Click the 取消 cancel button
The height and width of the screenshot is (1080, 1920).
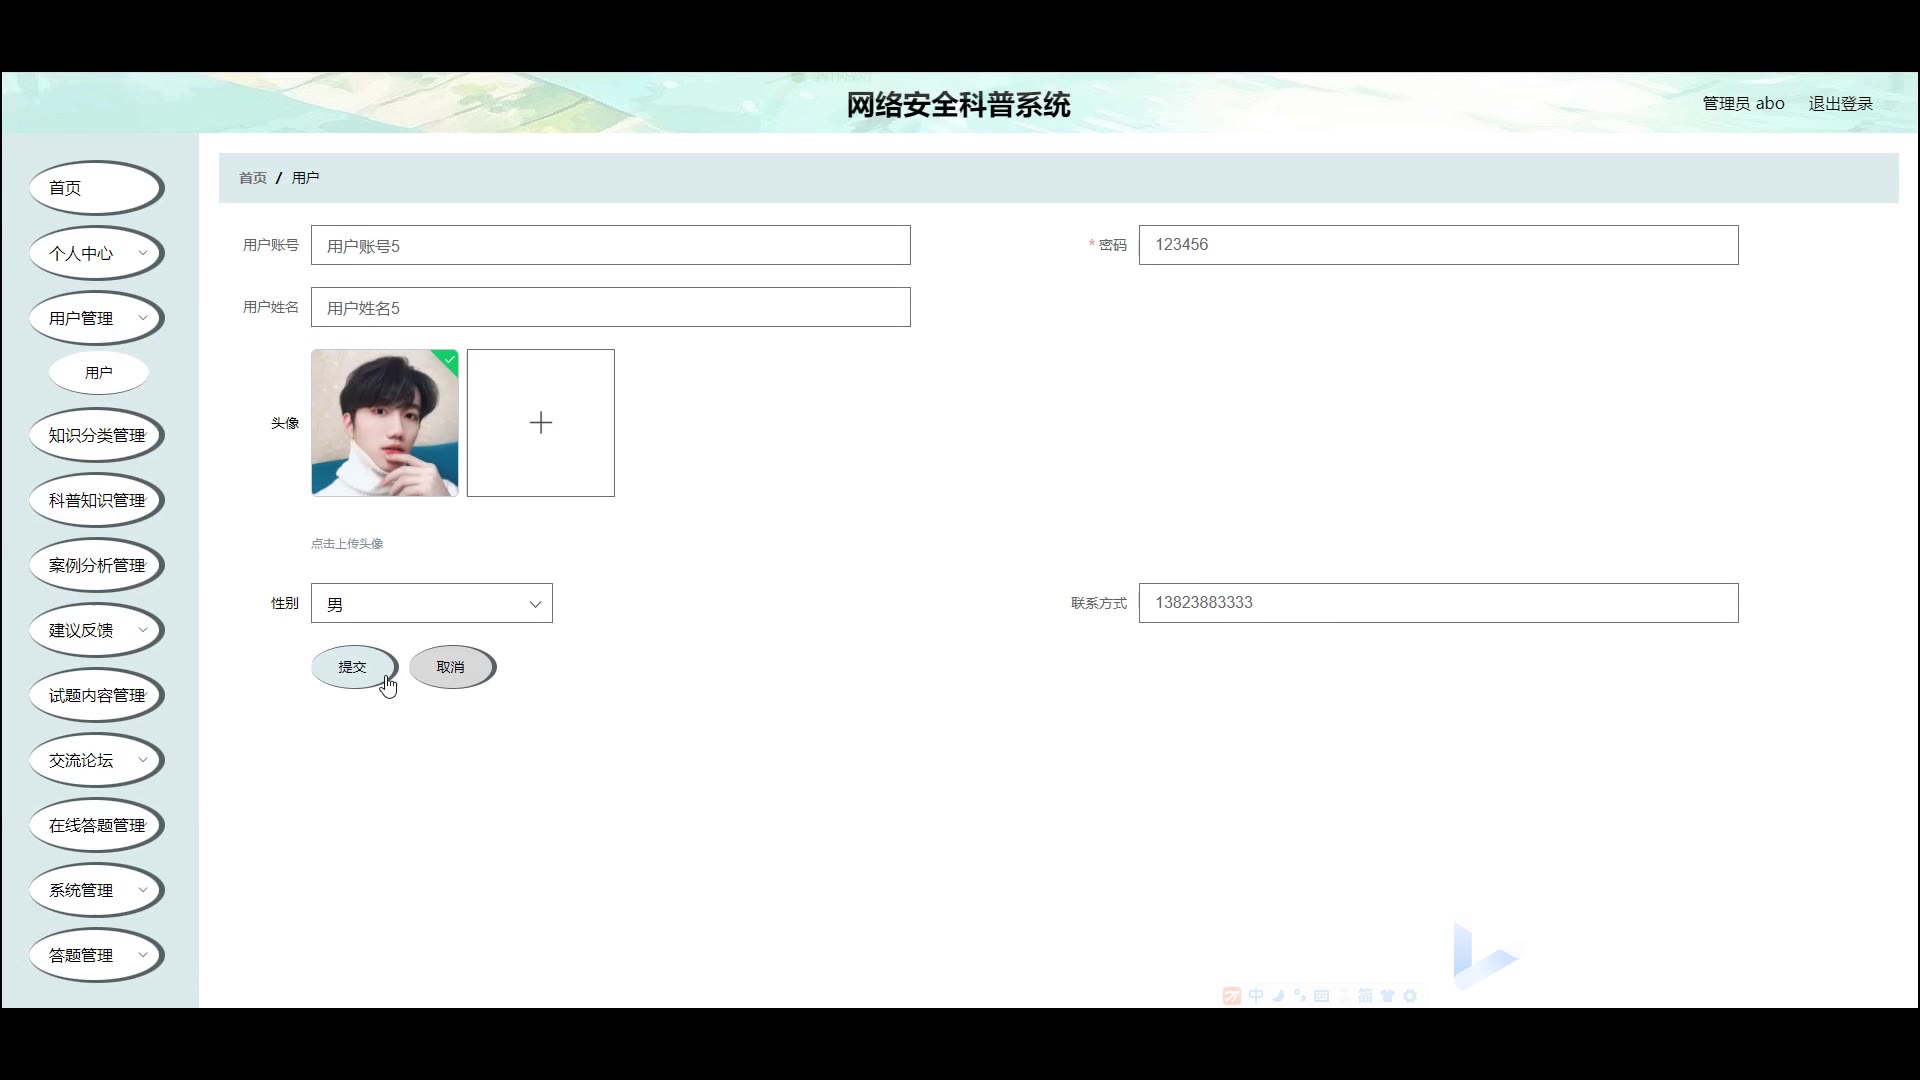pyautogui.click(x=452, y=667)
